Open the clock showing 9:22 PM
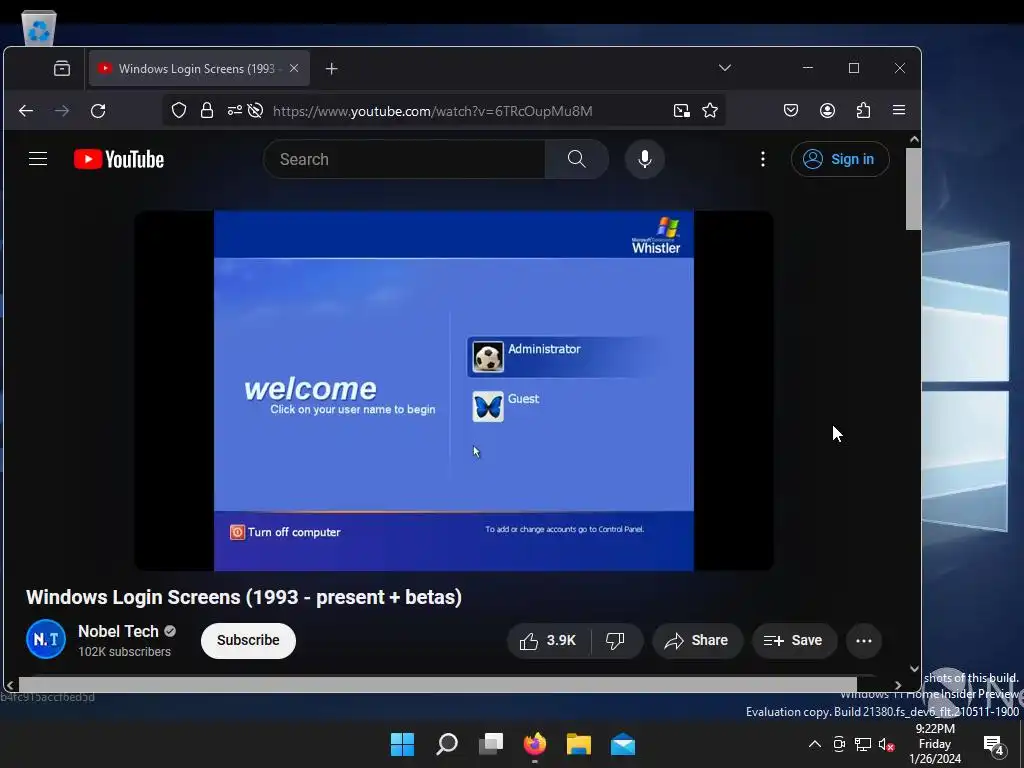 (935, 744)
